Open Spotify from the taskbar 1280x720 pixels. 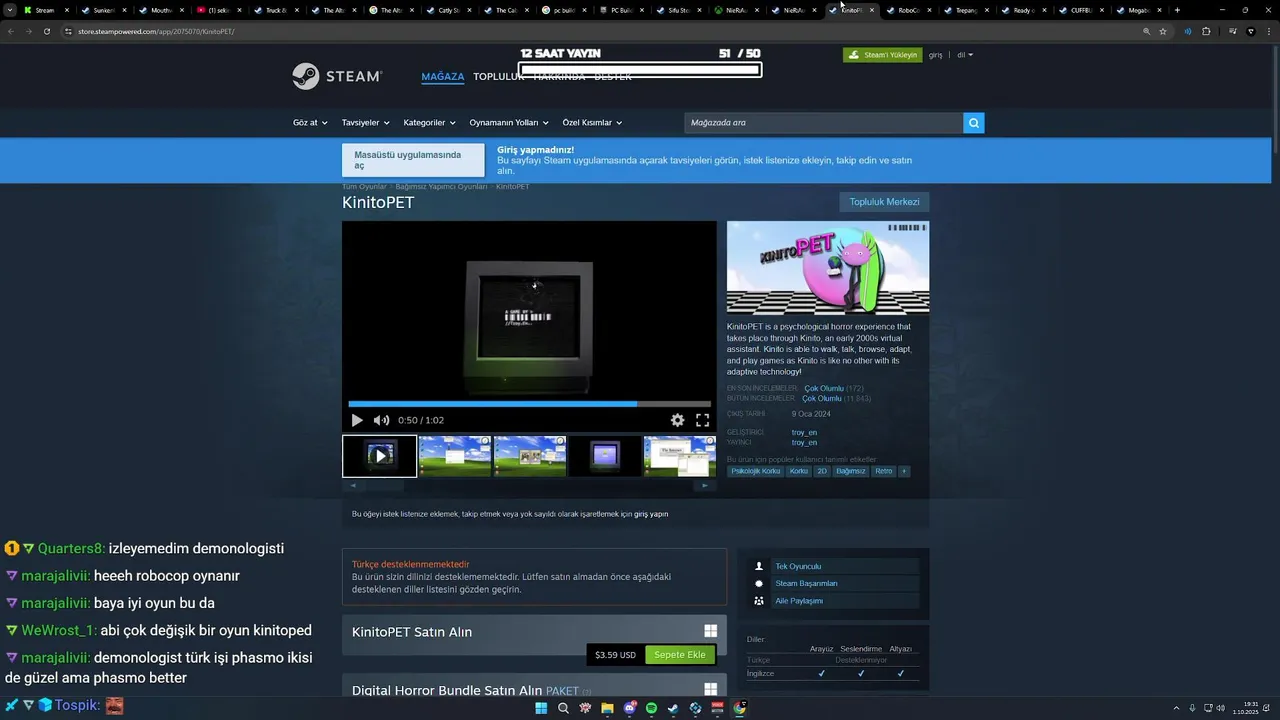point(651,708)
